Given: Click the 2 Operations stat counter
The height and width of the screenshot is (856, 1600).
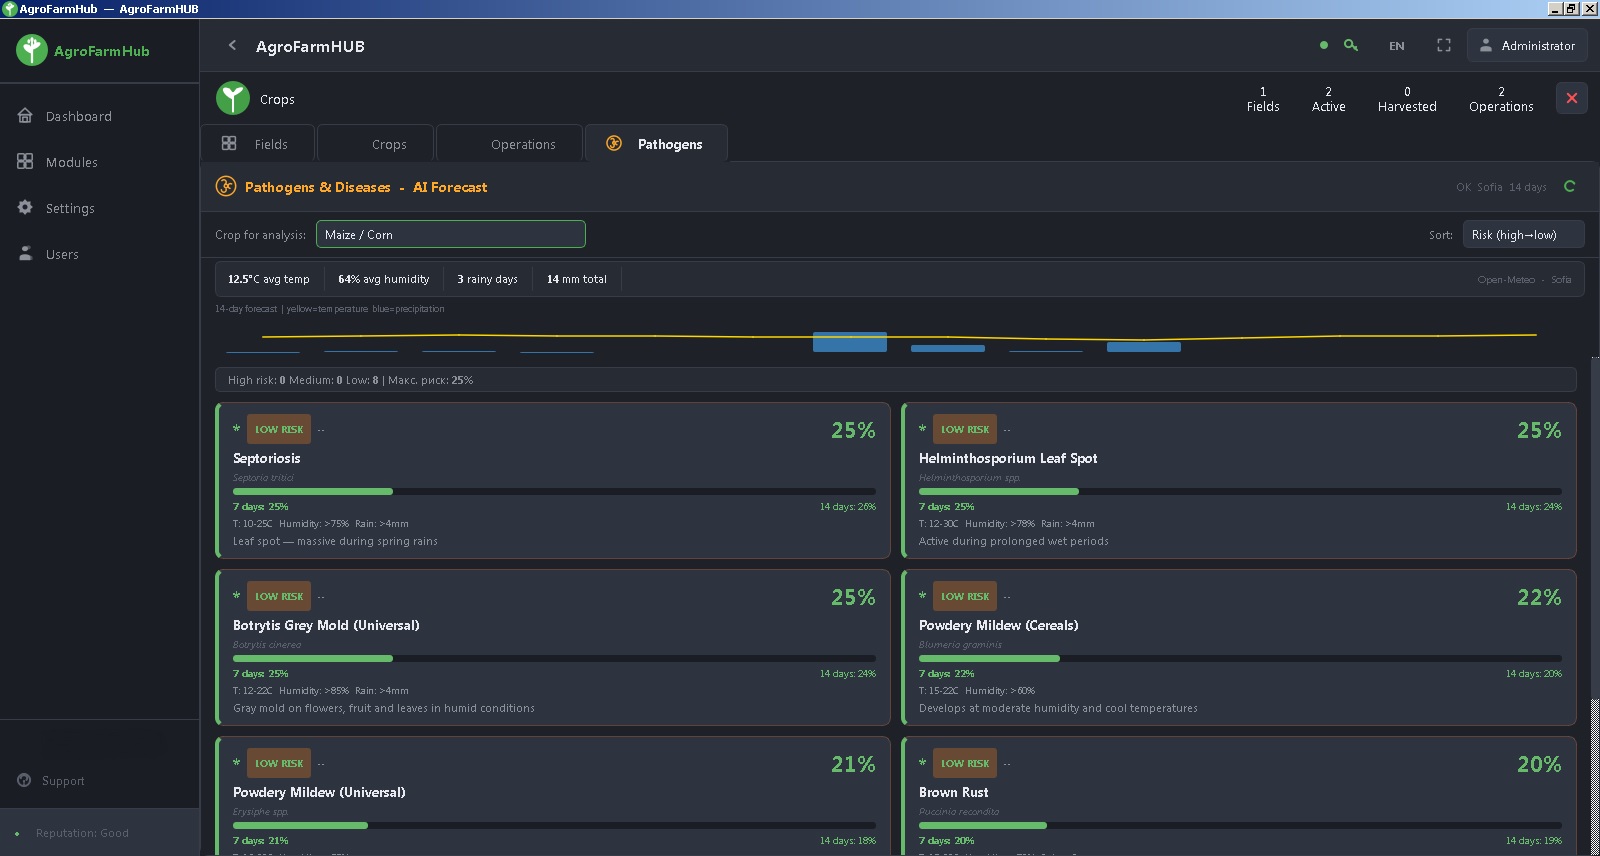Looking at the screenshot, I should point(1501,99).
